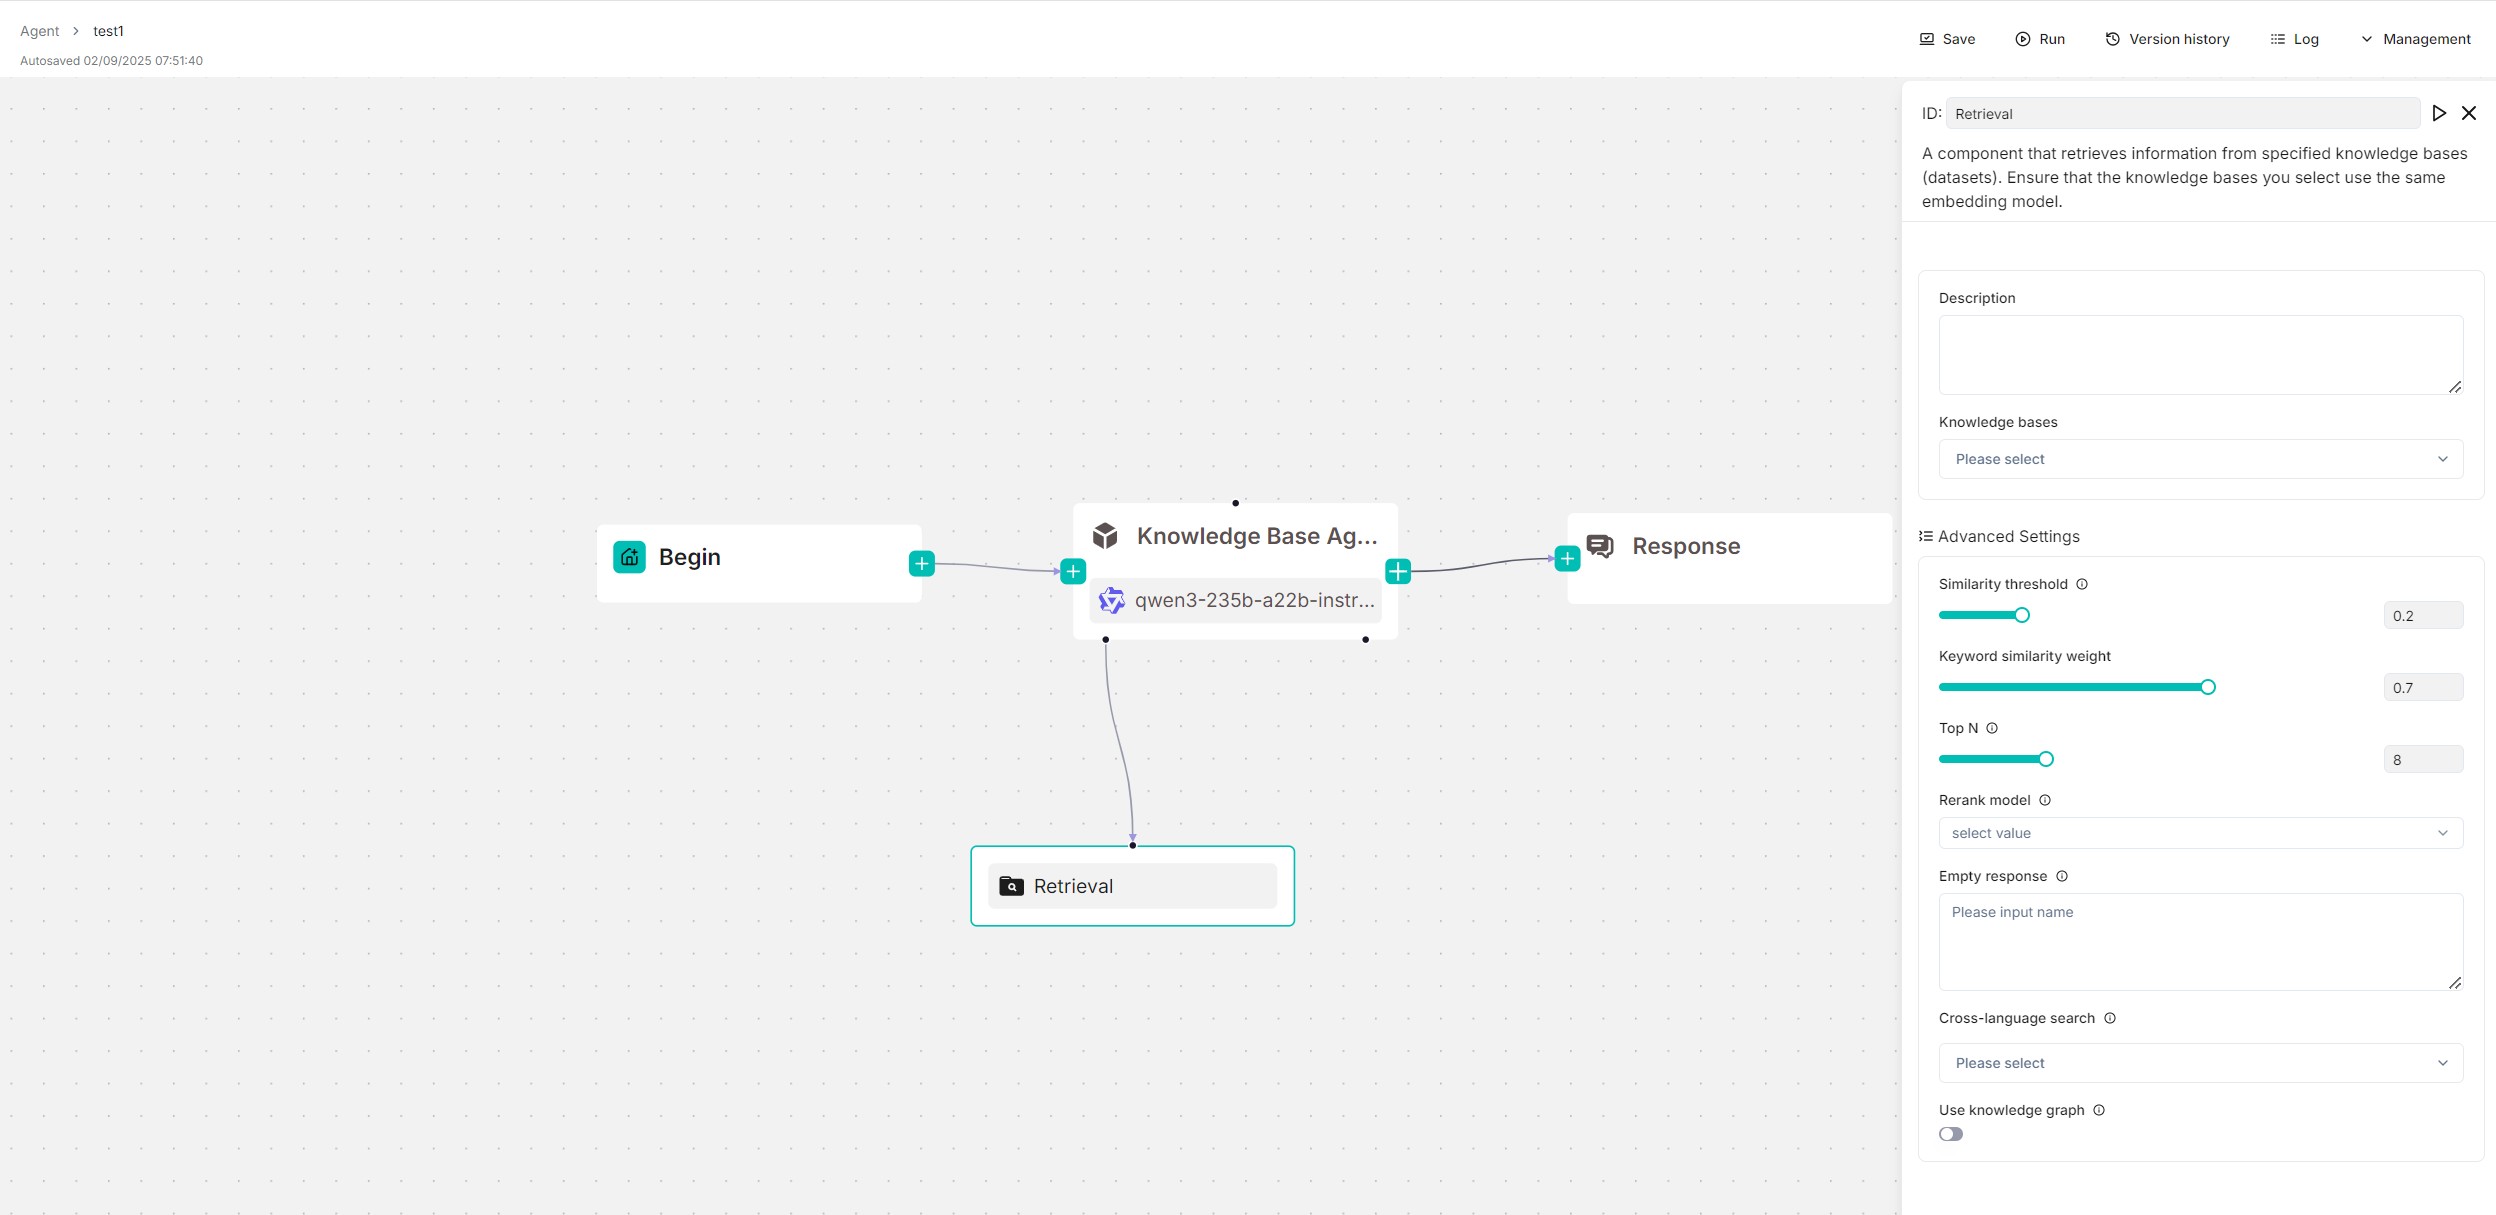
Task: Open Cross-language search dropdown
Action: (2200, 1063)
